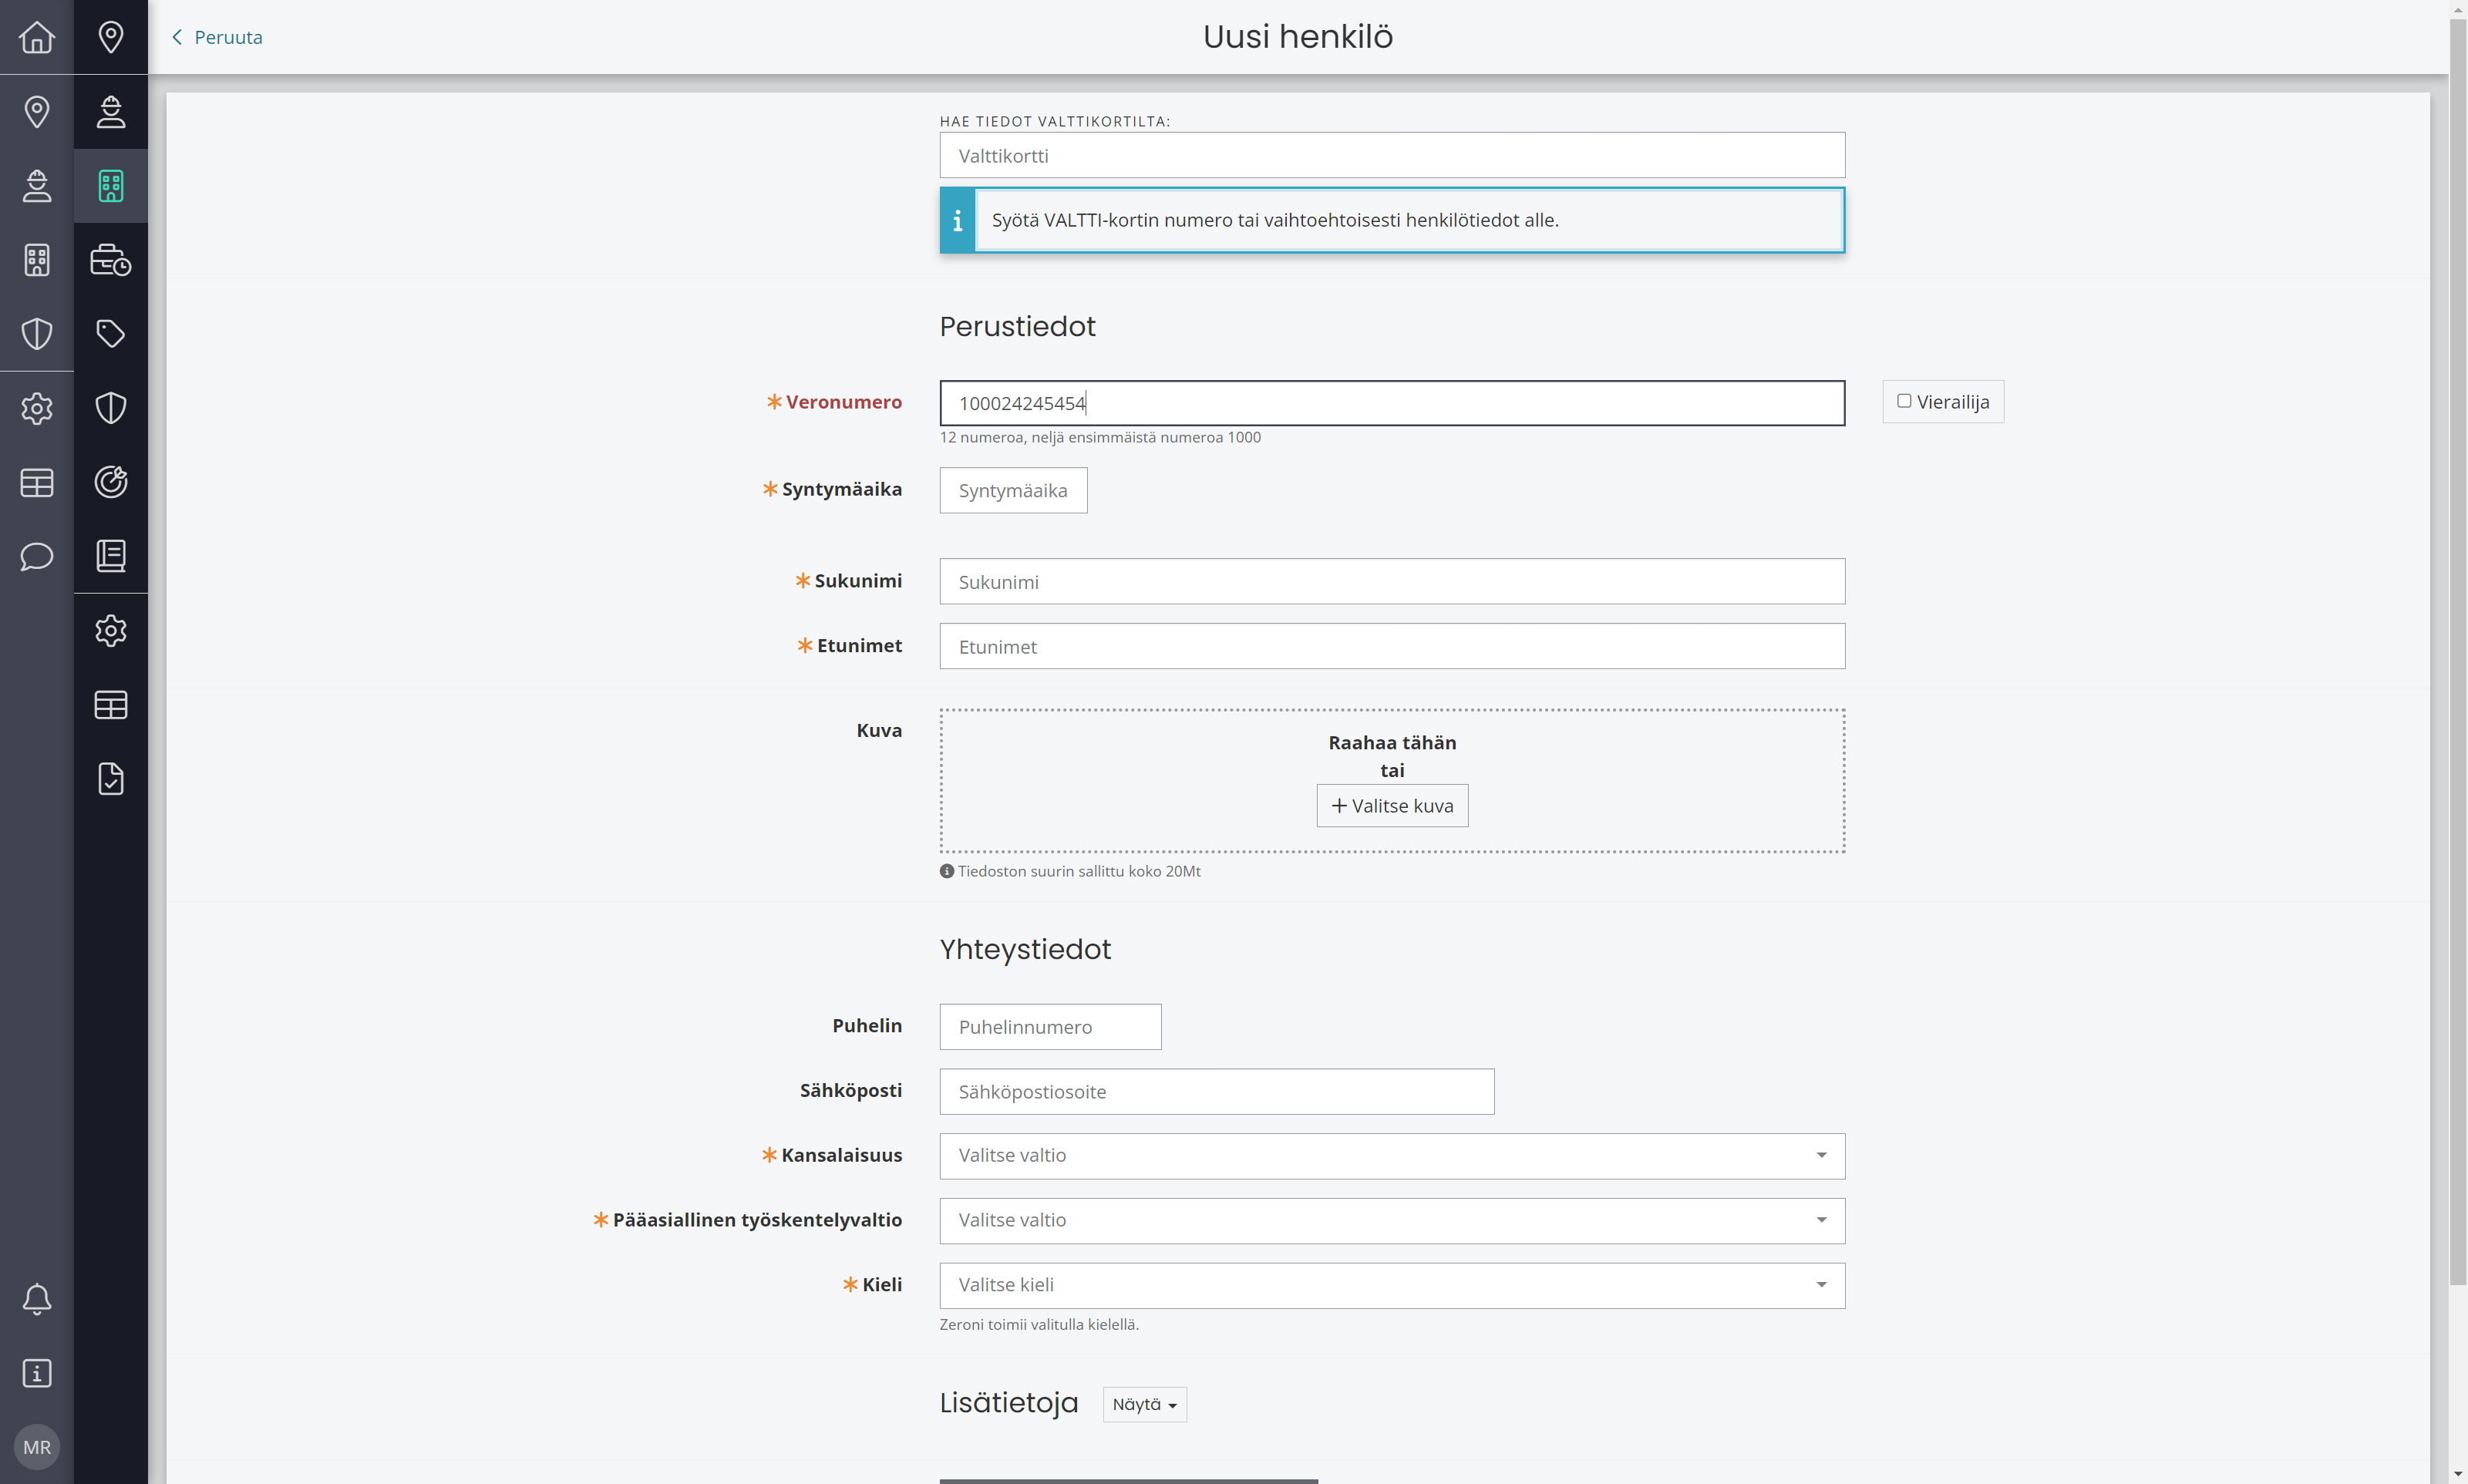Open the document checkmark icon
This screenshot has height=1484, width=2468.
click(111, 778)
